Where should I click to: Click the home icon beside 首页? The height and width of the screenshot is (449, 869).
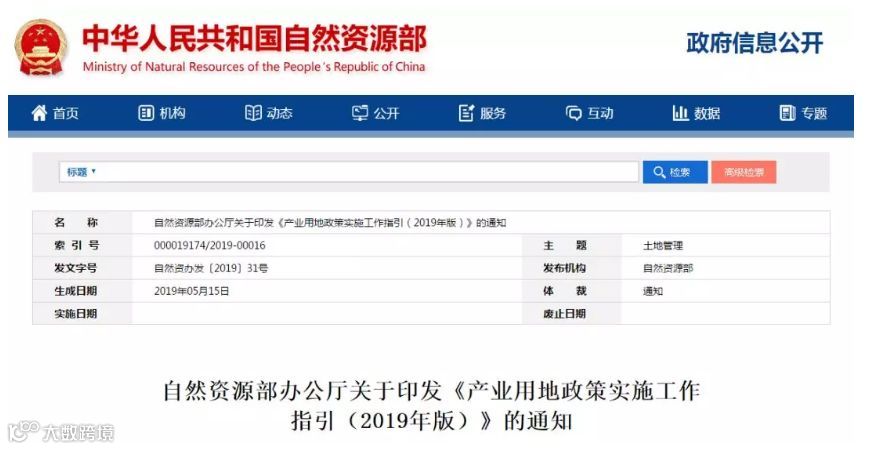[x=39, y=113]
